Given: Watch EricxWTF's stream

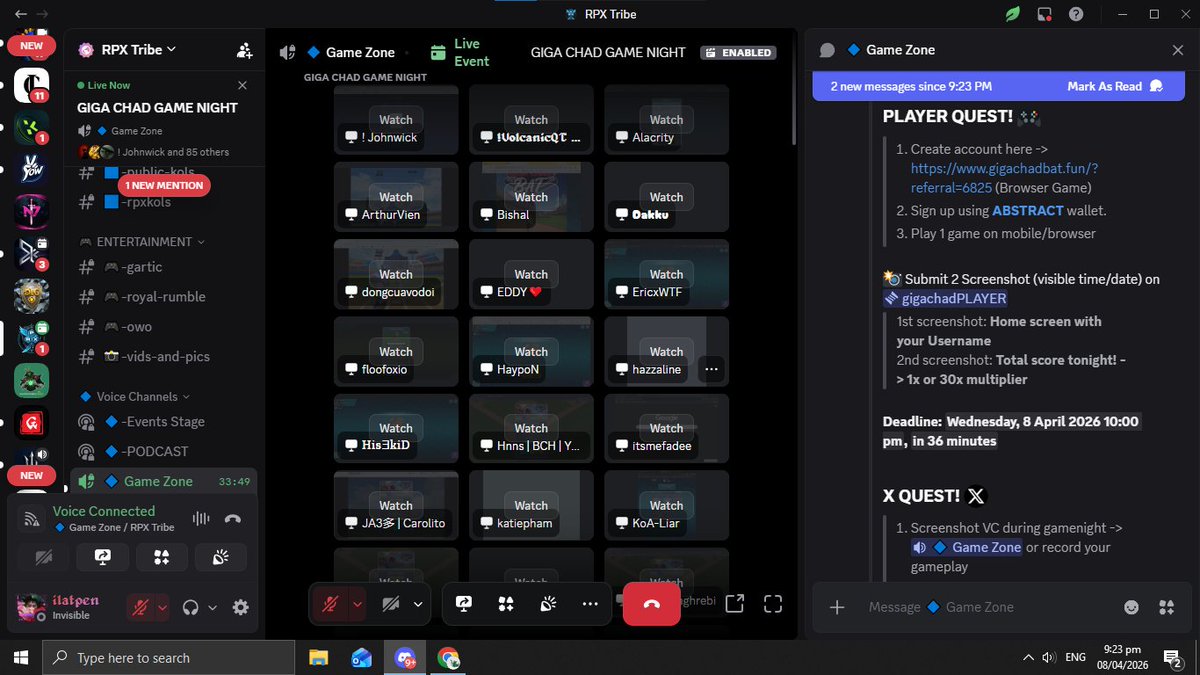Looking at the screenshot, I should click(x=666, y=274).
